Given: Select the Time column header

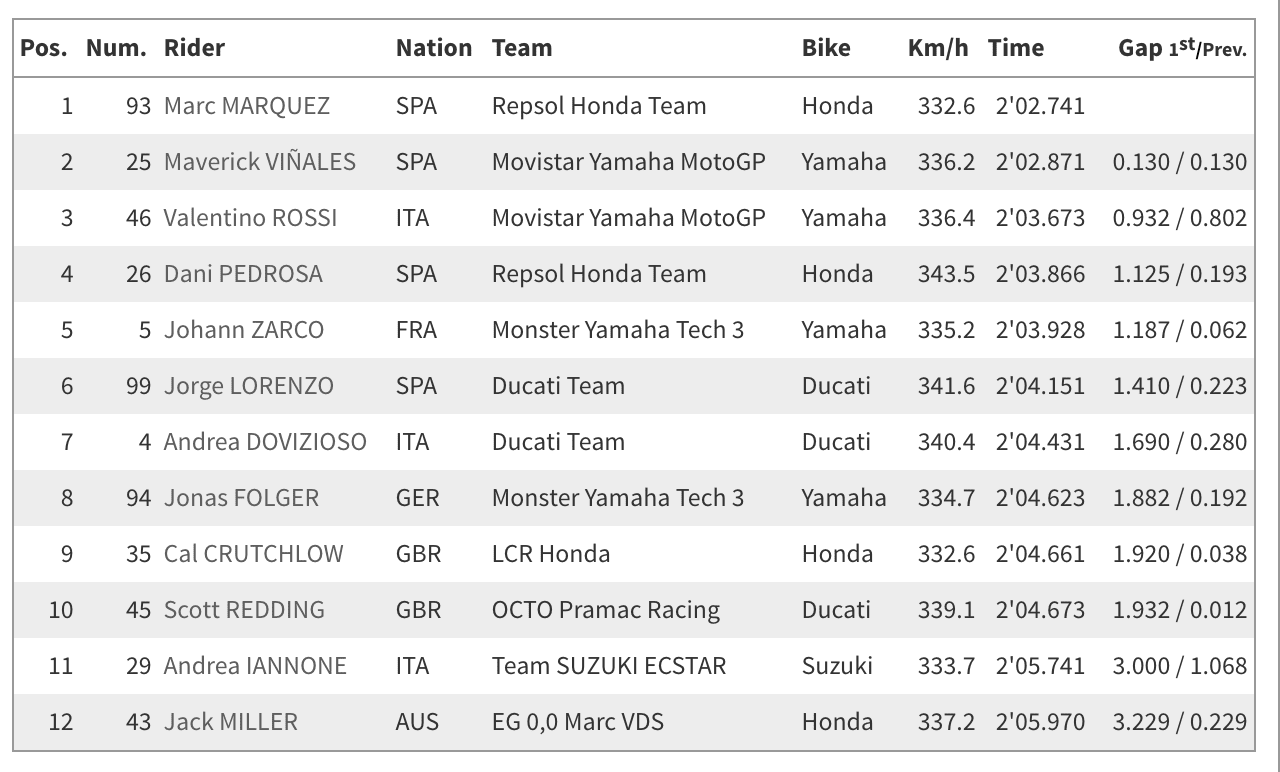Looking at the screenshot, I should point(1016,48).
